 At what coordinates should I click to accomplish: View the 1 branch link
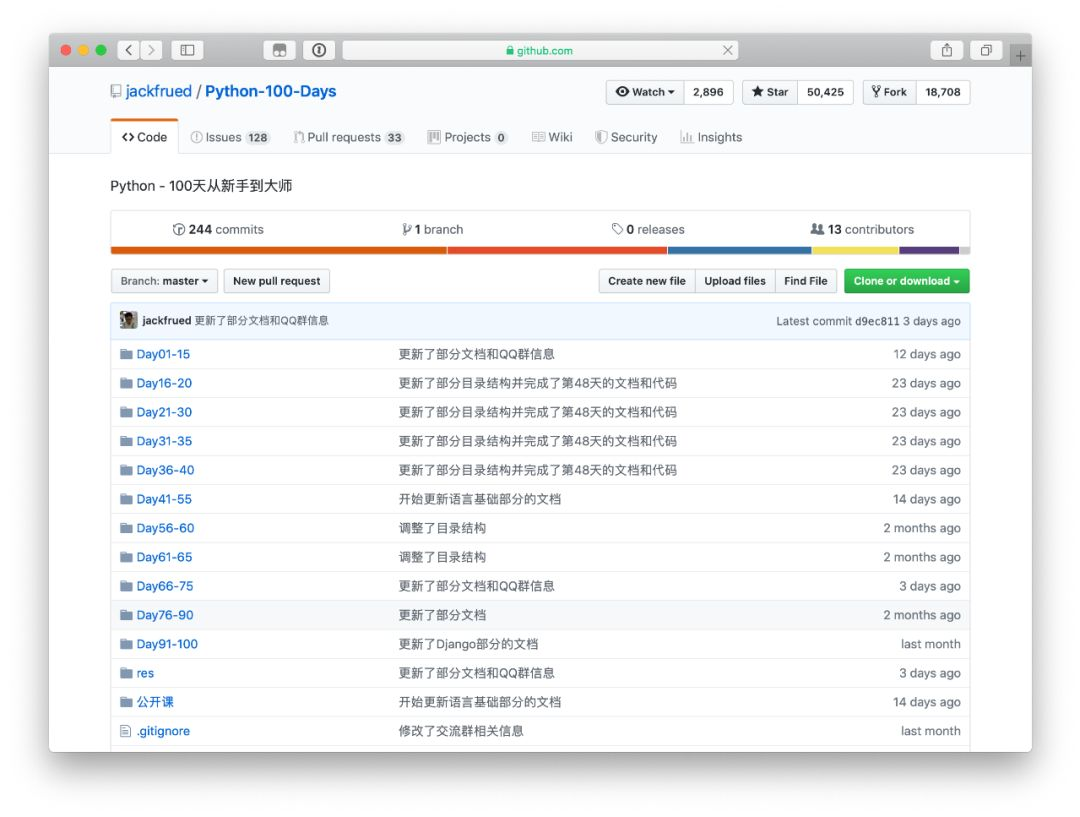[x=433, y=229]
